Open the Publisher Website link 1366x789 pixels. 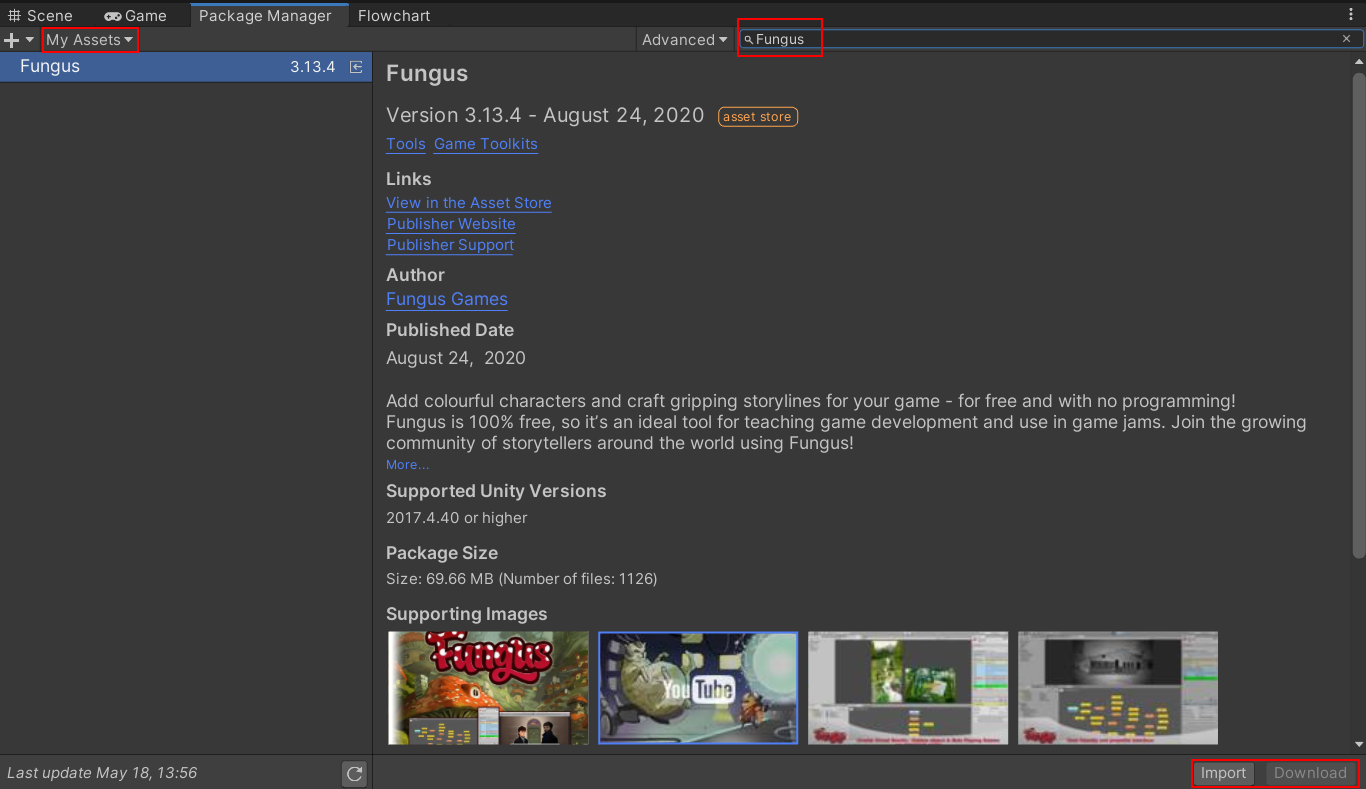(x=451, y=224)
